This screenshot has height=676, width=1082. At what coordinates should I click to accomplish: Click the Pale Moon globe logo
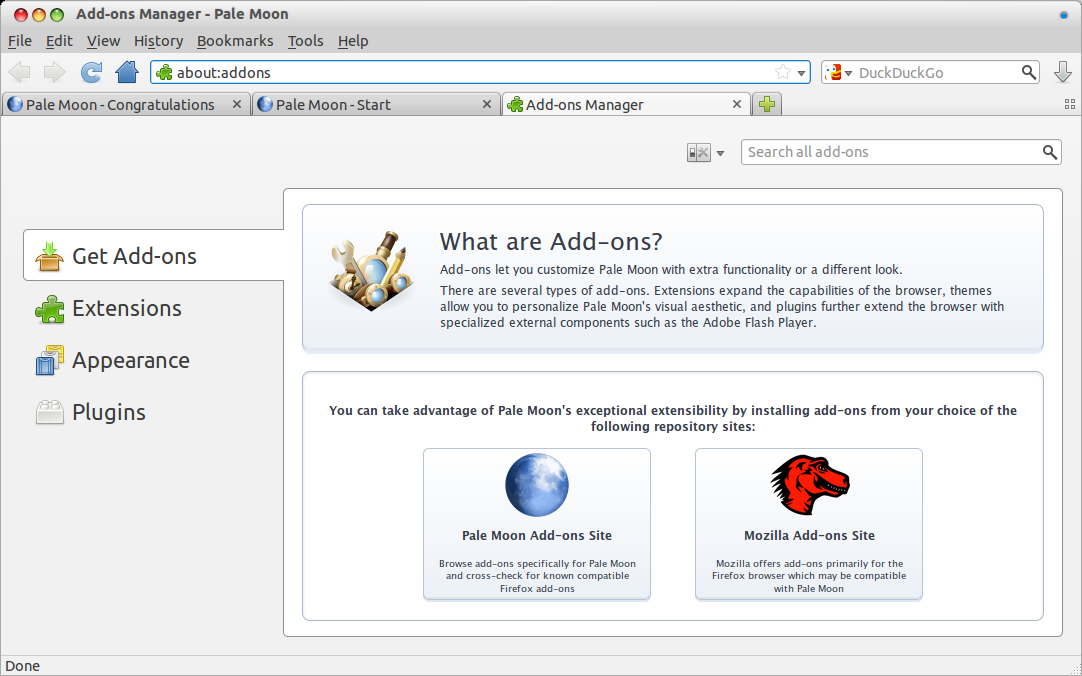(x=537, y=485)
